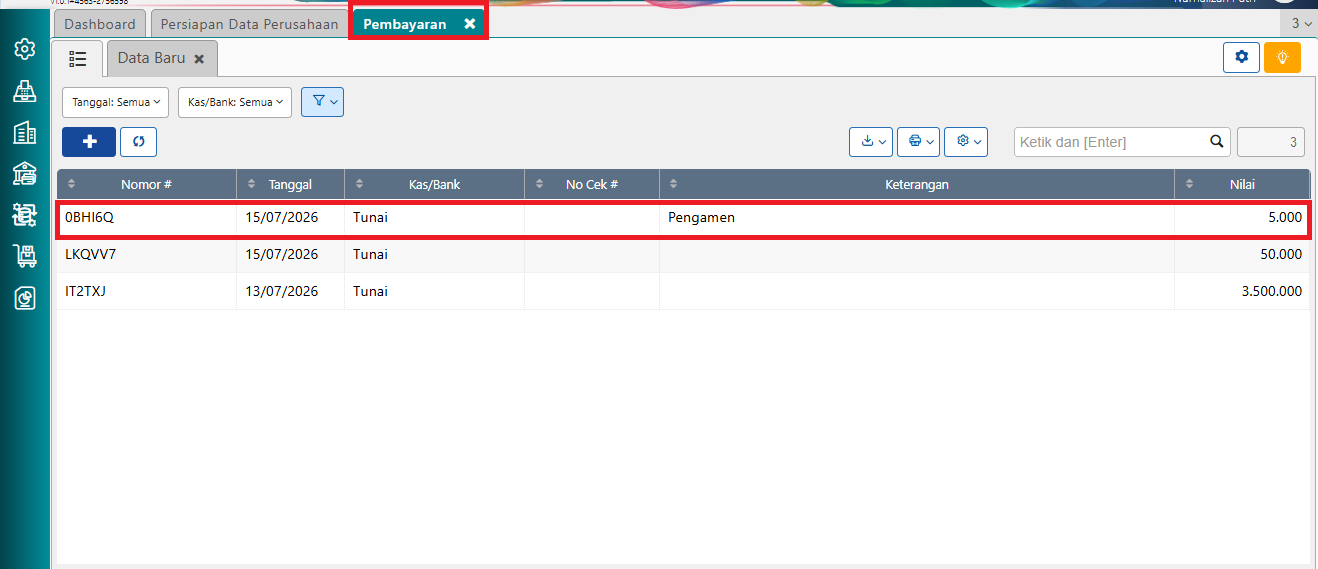Image resolution: width=1318 pixels, height=569 pixels.
Task: Switch to Persiapan Data Perusahaan tab
Action: [248, 24]
